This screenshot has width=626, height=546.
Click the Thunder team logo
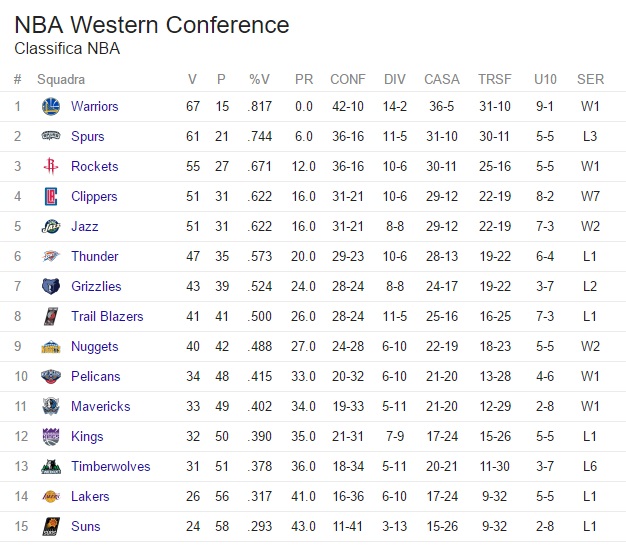[51, 256]
